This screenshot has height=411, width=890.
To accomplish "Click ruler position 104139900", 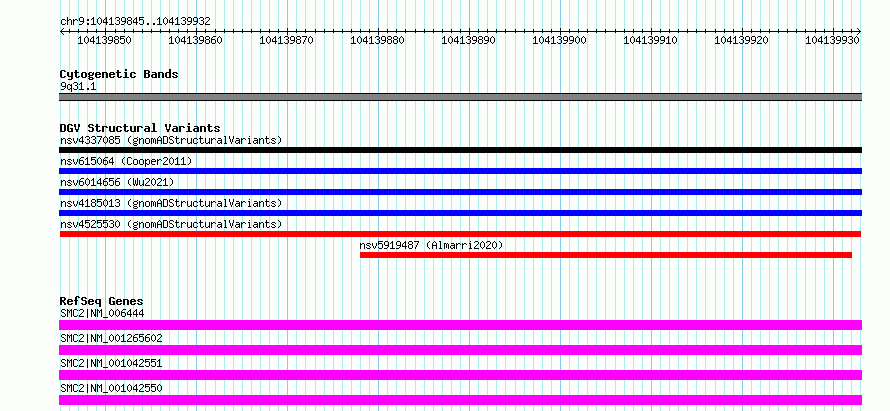I will 559,40.
